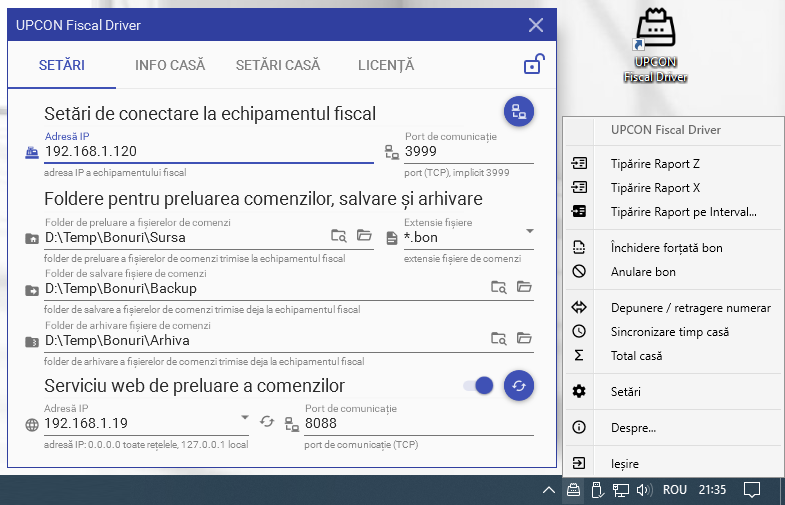Image resolution: width=785 pixels, height=505 pixels.
Task: Expand the Extensie fișiere *.bon dropdown
Action: tap(530, 231)
